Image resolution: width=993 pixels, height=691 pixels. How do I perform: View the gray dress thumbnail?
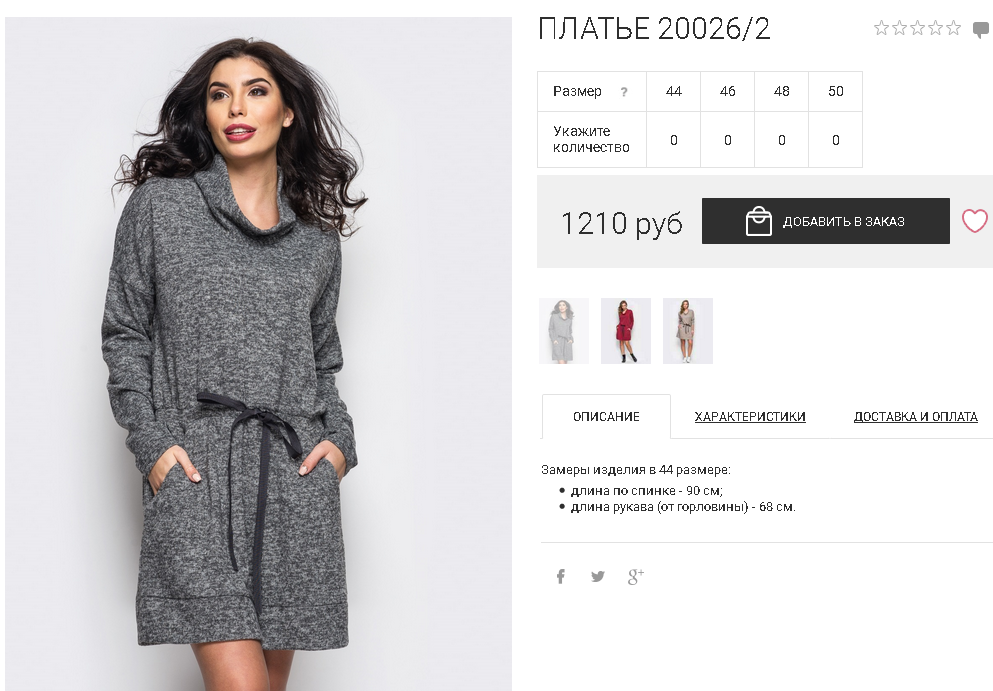(x=564, y=331)
